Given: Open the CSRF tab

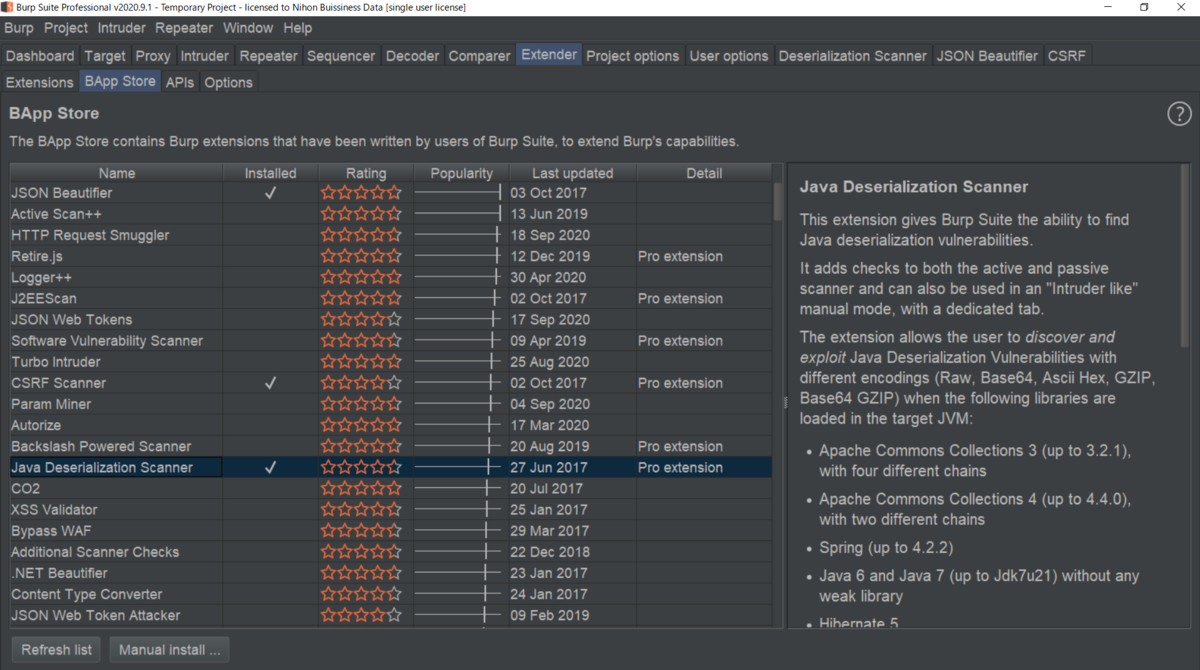Looking at the screenshot, I should point(1067,56).
